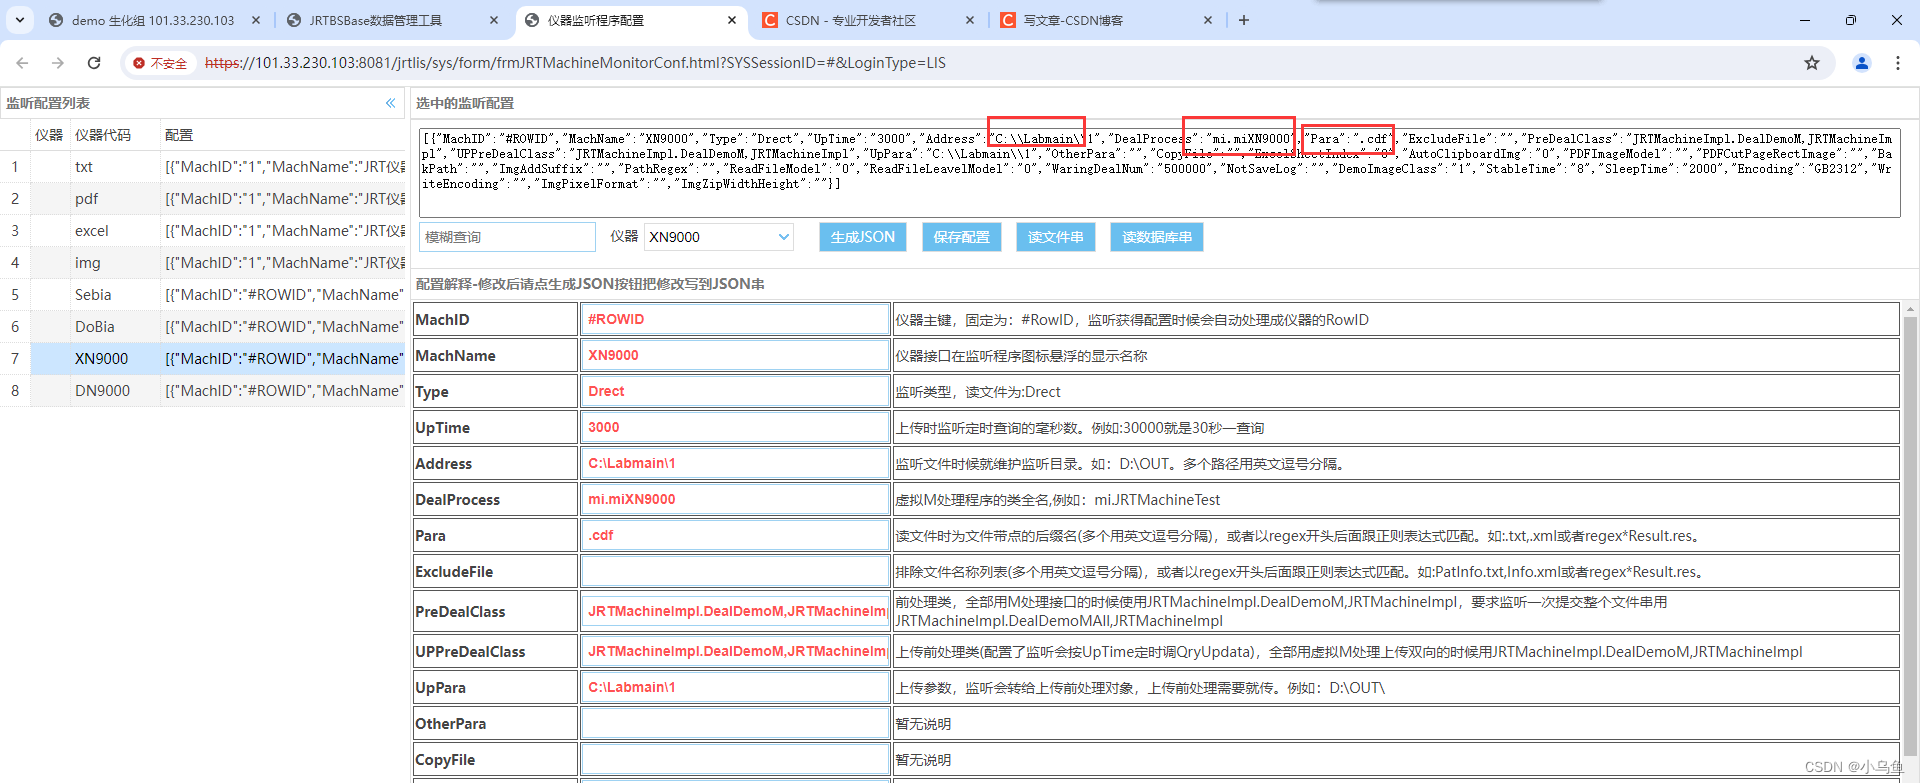
Task: Close the JRTBSBase数据管理工具 tab
Action: 494,20
